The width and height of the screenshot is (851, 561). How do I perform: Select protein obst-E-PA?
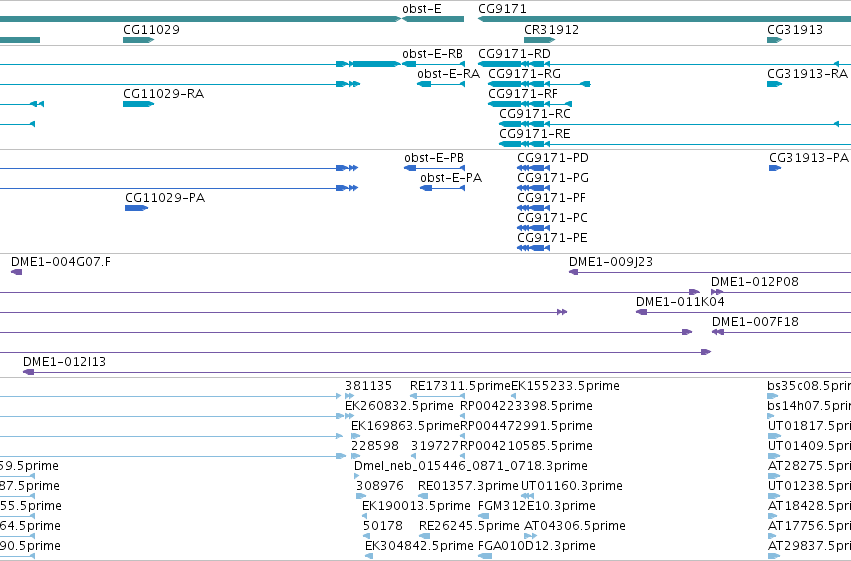tap(442, 188)
